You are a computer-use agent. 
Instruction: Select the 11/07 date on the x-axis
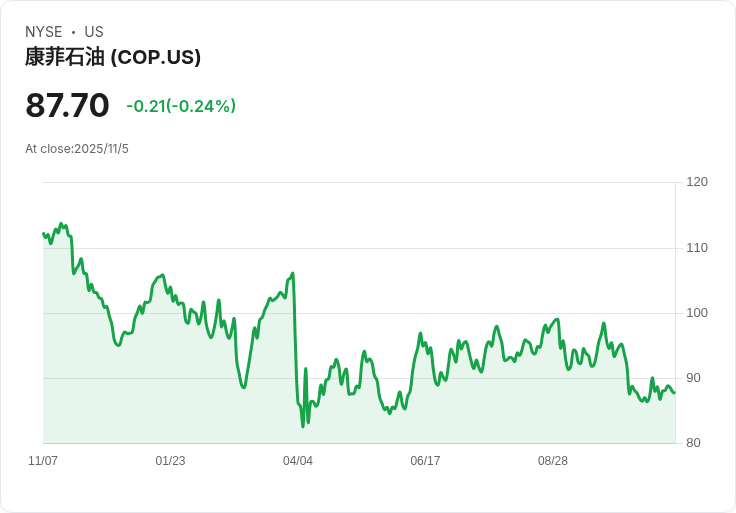pos(43,461)
